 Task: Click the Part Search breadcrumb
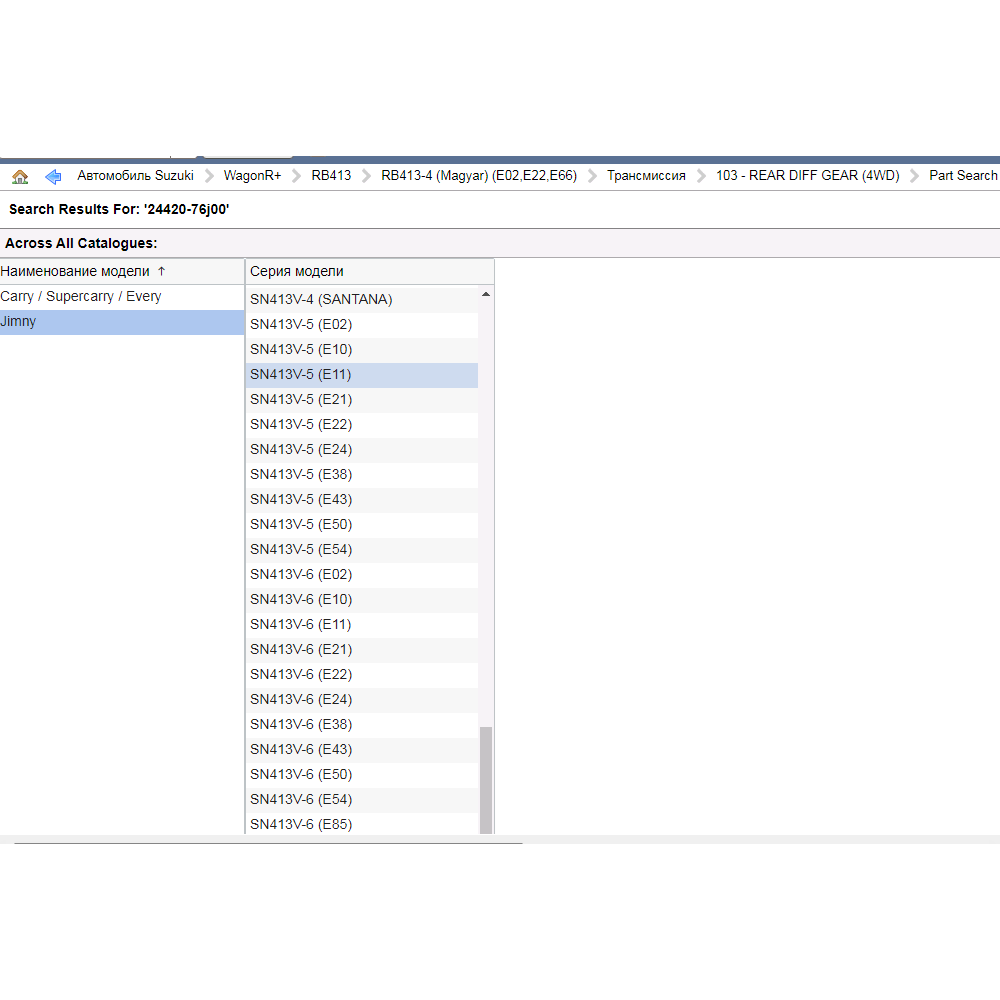(x=962, y=176)
